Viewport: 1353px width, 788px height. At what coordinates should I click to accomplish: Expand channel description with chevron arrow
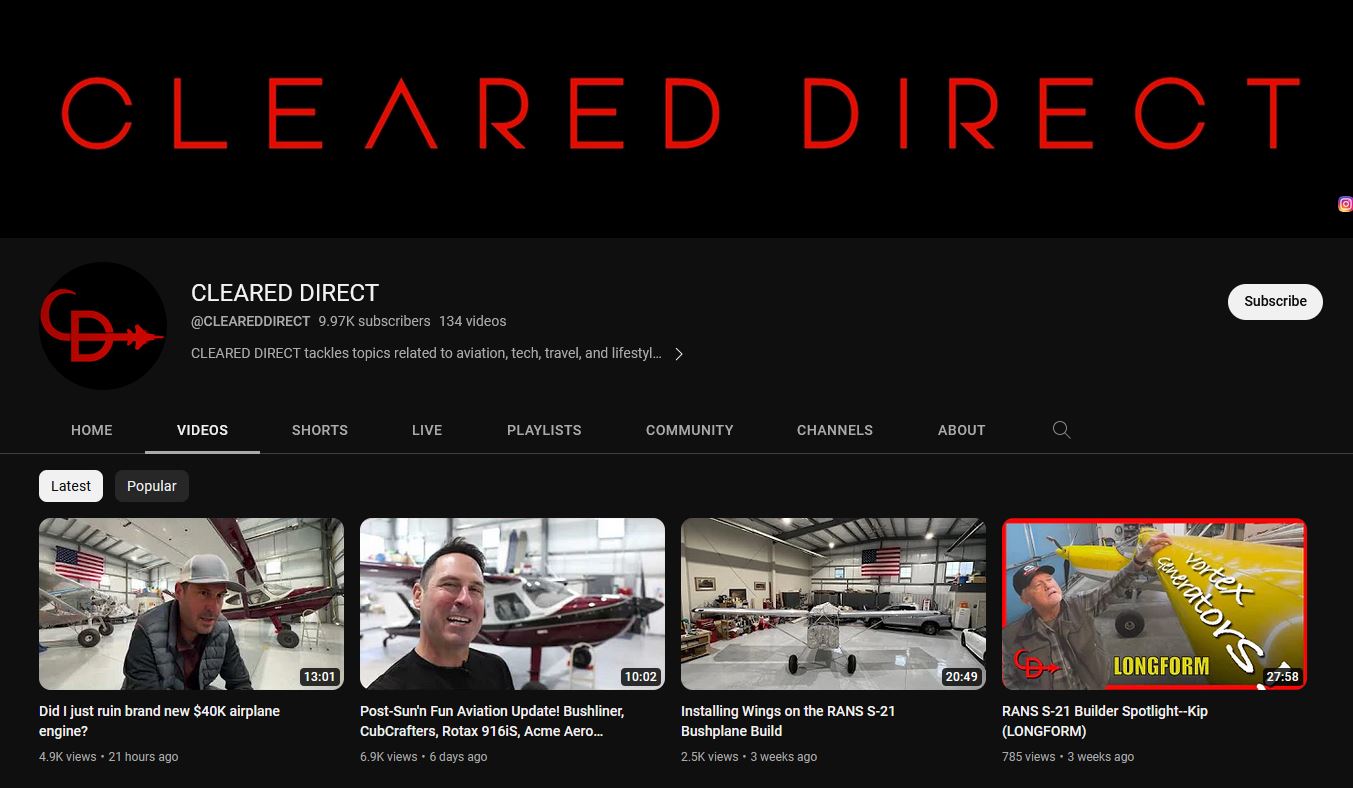[679, 354]
